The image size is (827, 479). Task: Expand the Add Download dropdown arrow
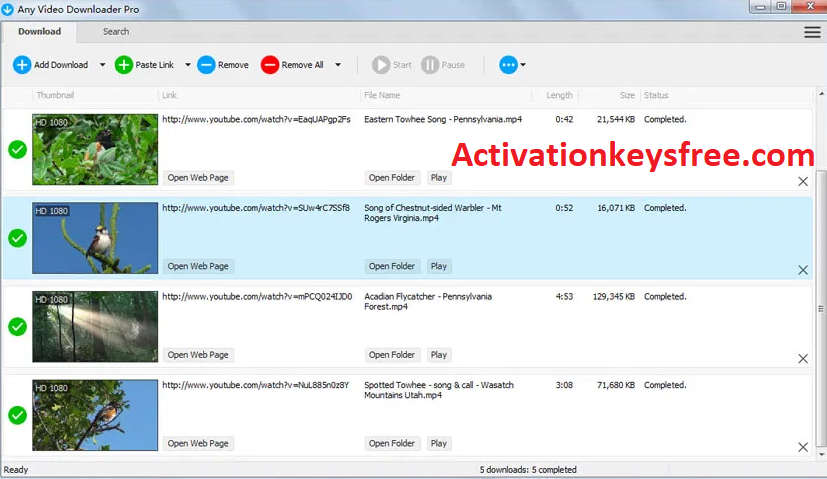click(102, 65)
